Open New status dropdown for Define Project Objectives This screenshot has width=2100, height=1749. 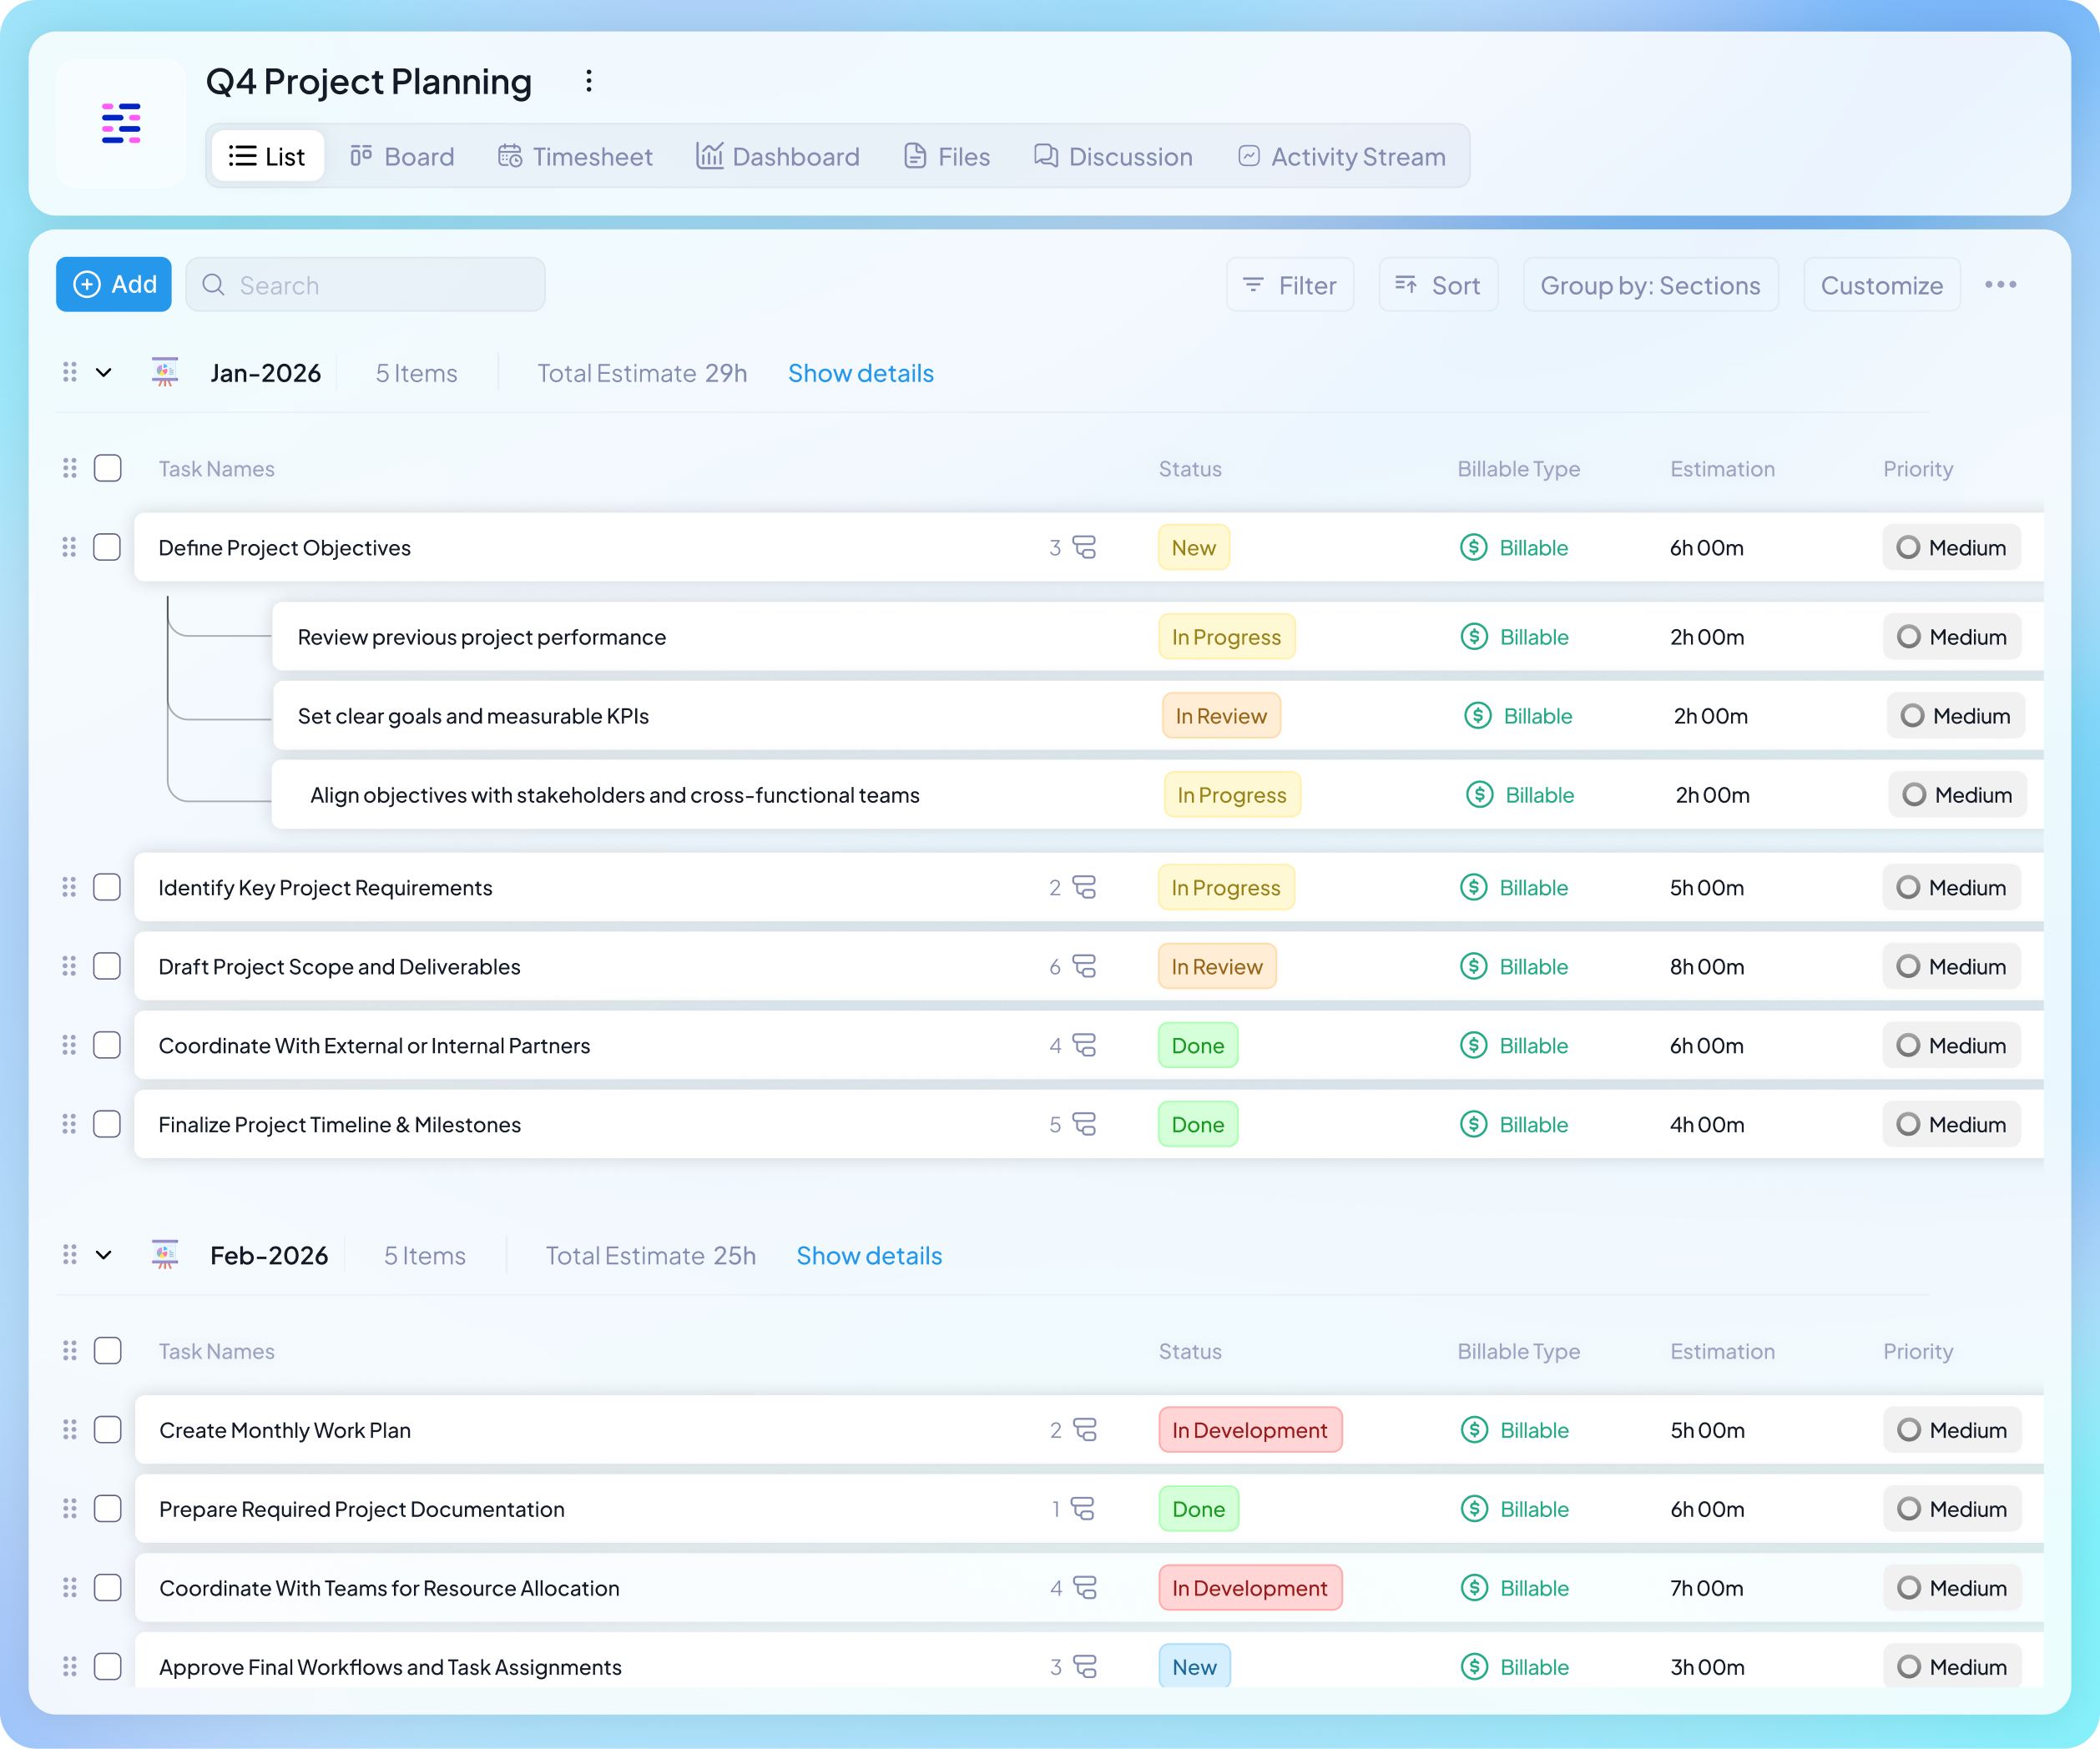tap(1193, 547)
